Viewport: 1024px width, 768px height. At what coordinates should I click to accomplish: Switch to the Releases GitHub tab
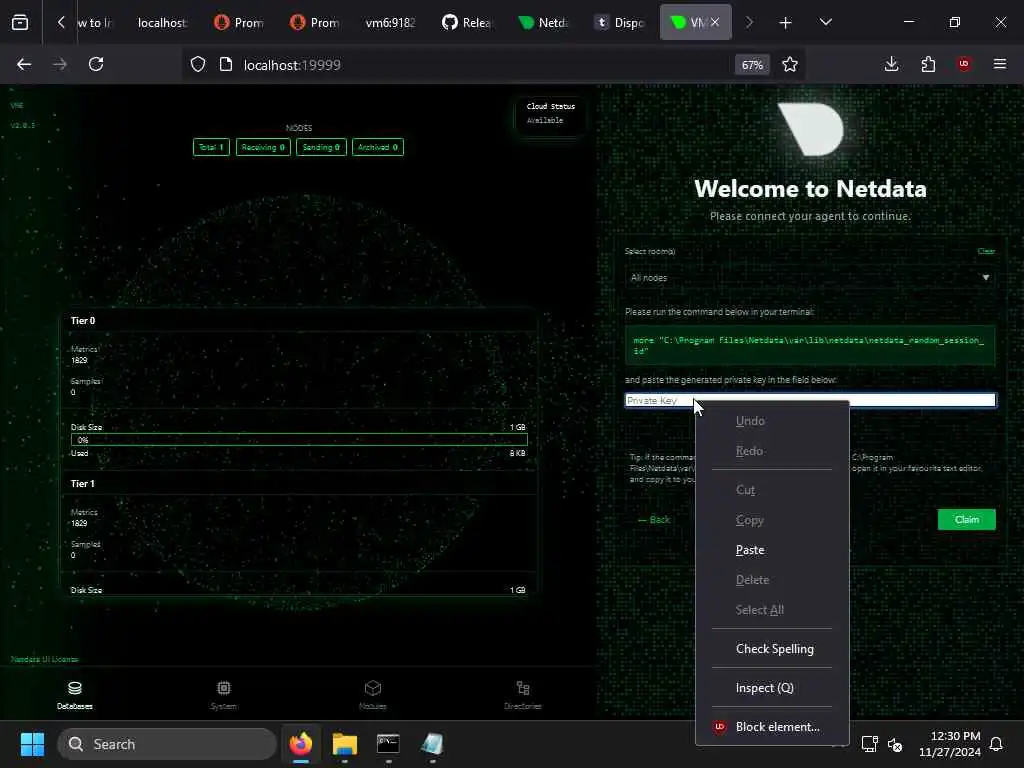[x=467, y=23]
